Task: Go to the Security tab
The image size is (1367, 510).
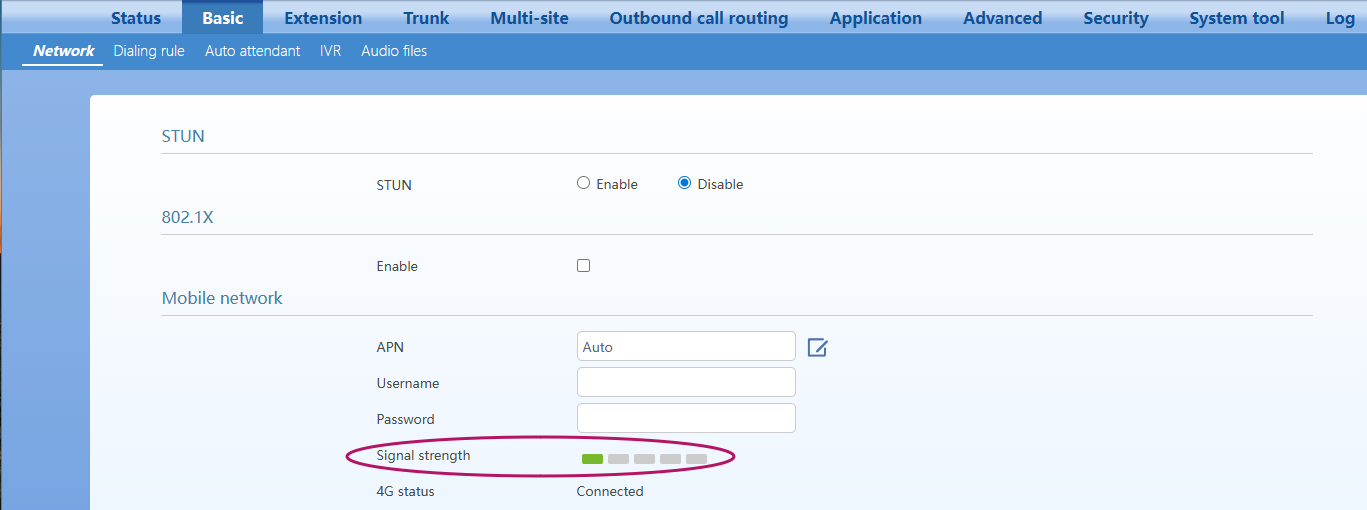Action: point(1116,18)
